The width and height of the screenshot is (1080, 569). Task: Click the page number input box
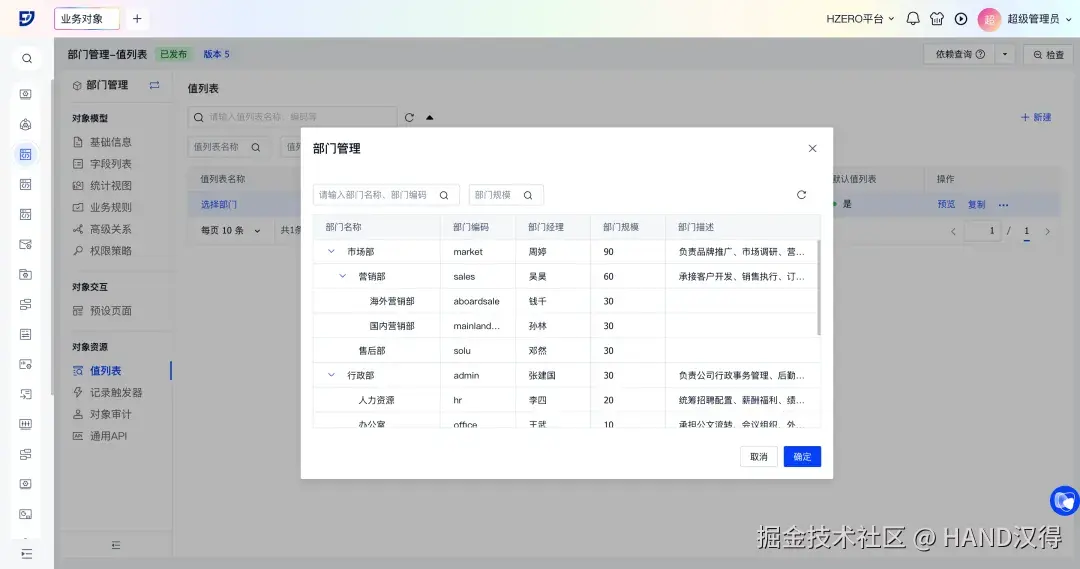[983, 231]
